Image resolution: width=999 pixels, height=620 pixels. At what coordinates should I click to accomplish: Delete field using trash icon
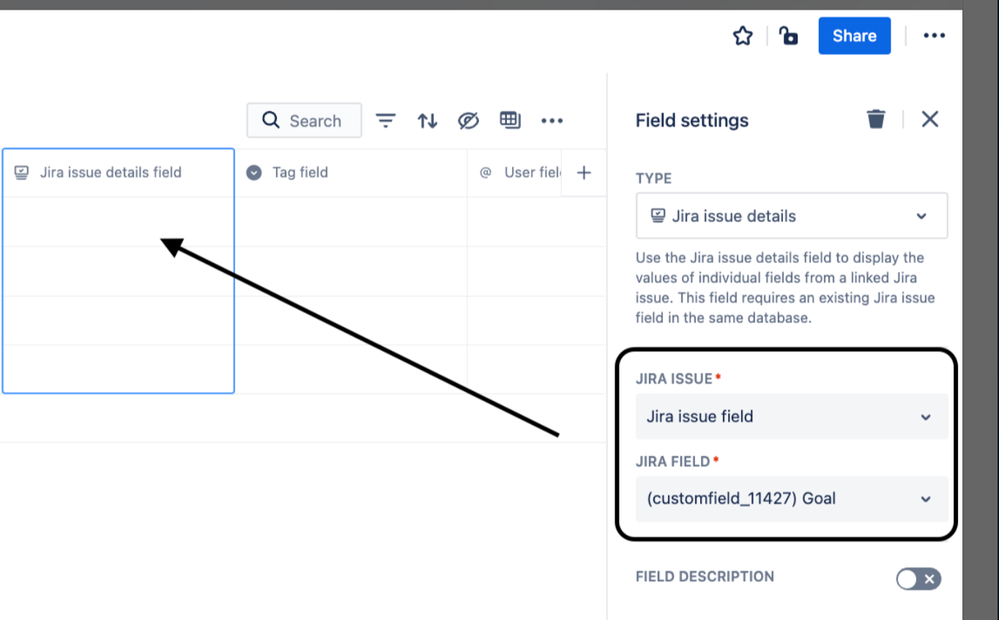[876, 119]
